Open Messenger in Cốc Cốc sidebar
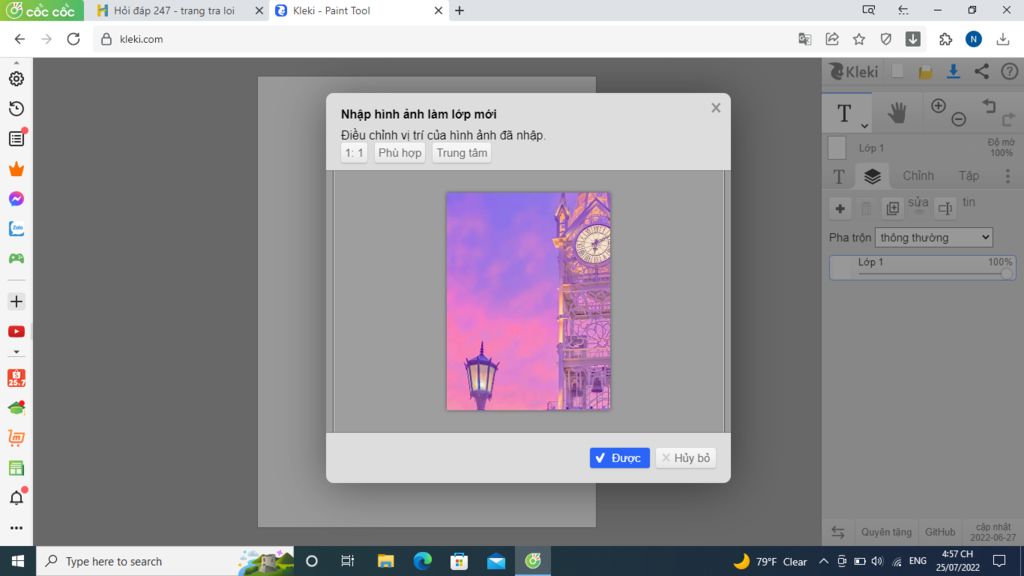 [x=16, y=199]
